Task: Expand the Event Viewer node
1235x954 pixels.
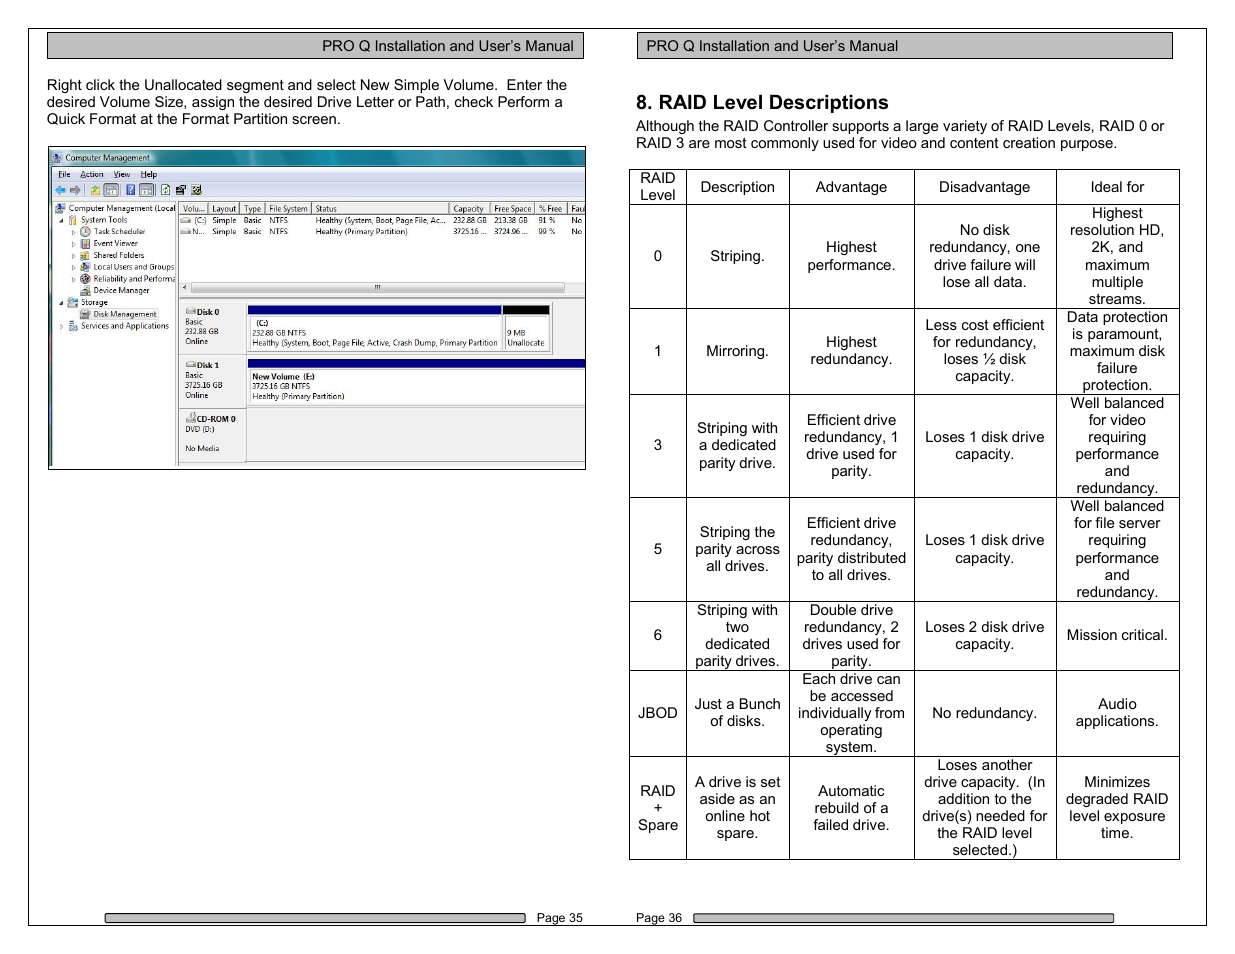Action: pyautogui.click(x=74, y=243)
